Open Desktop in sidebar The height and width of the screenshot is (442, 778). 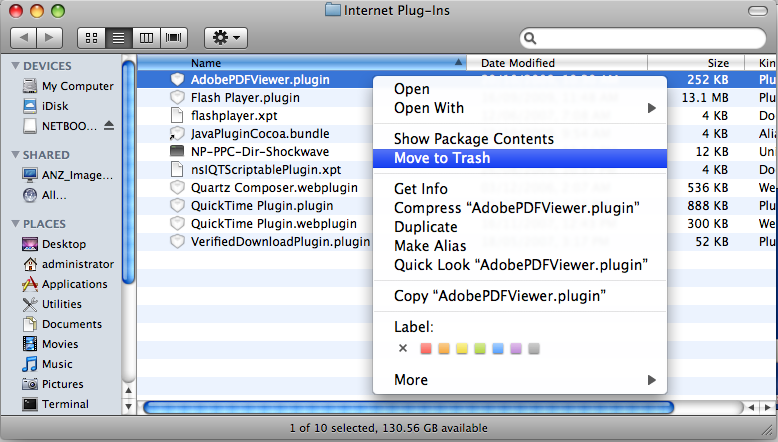coord(54,244)
